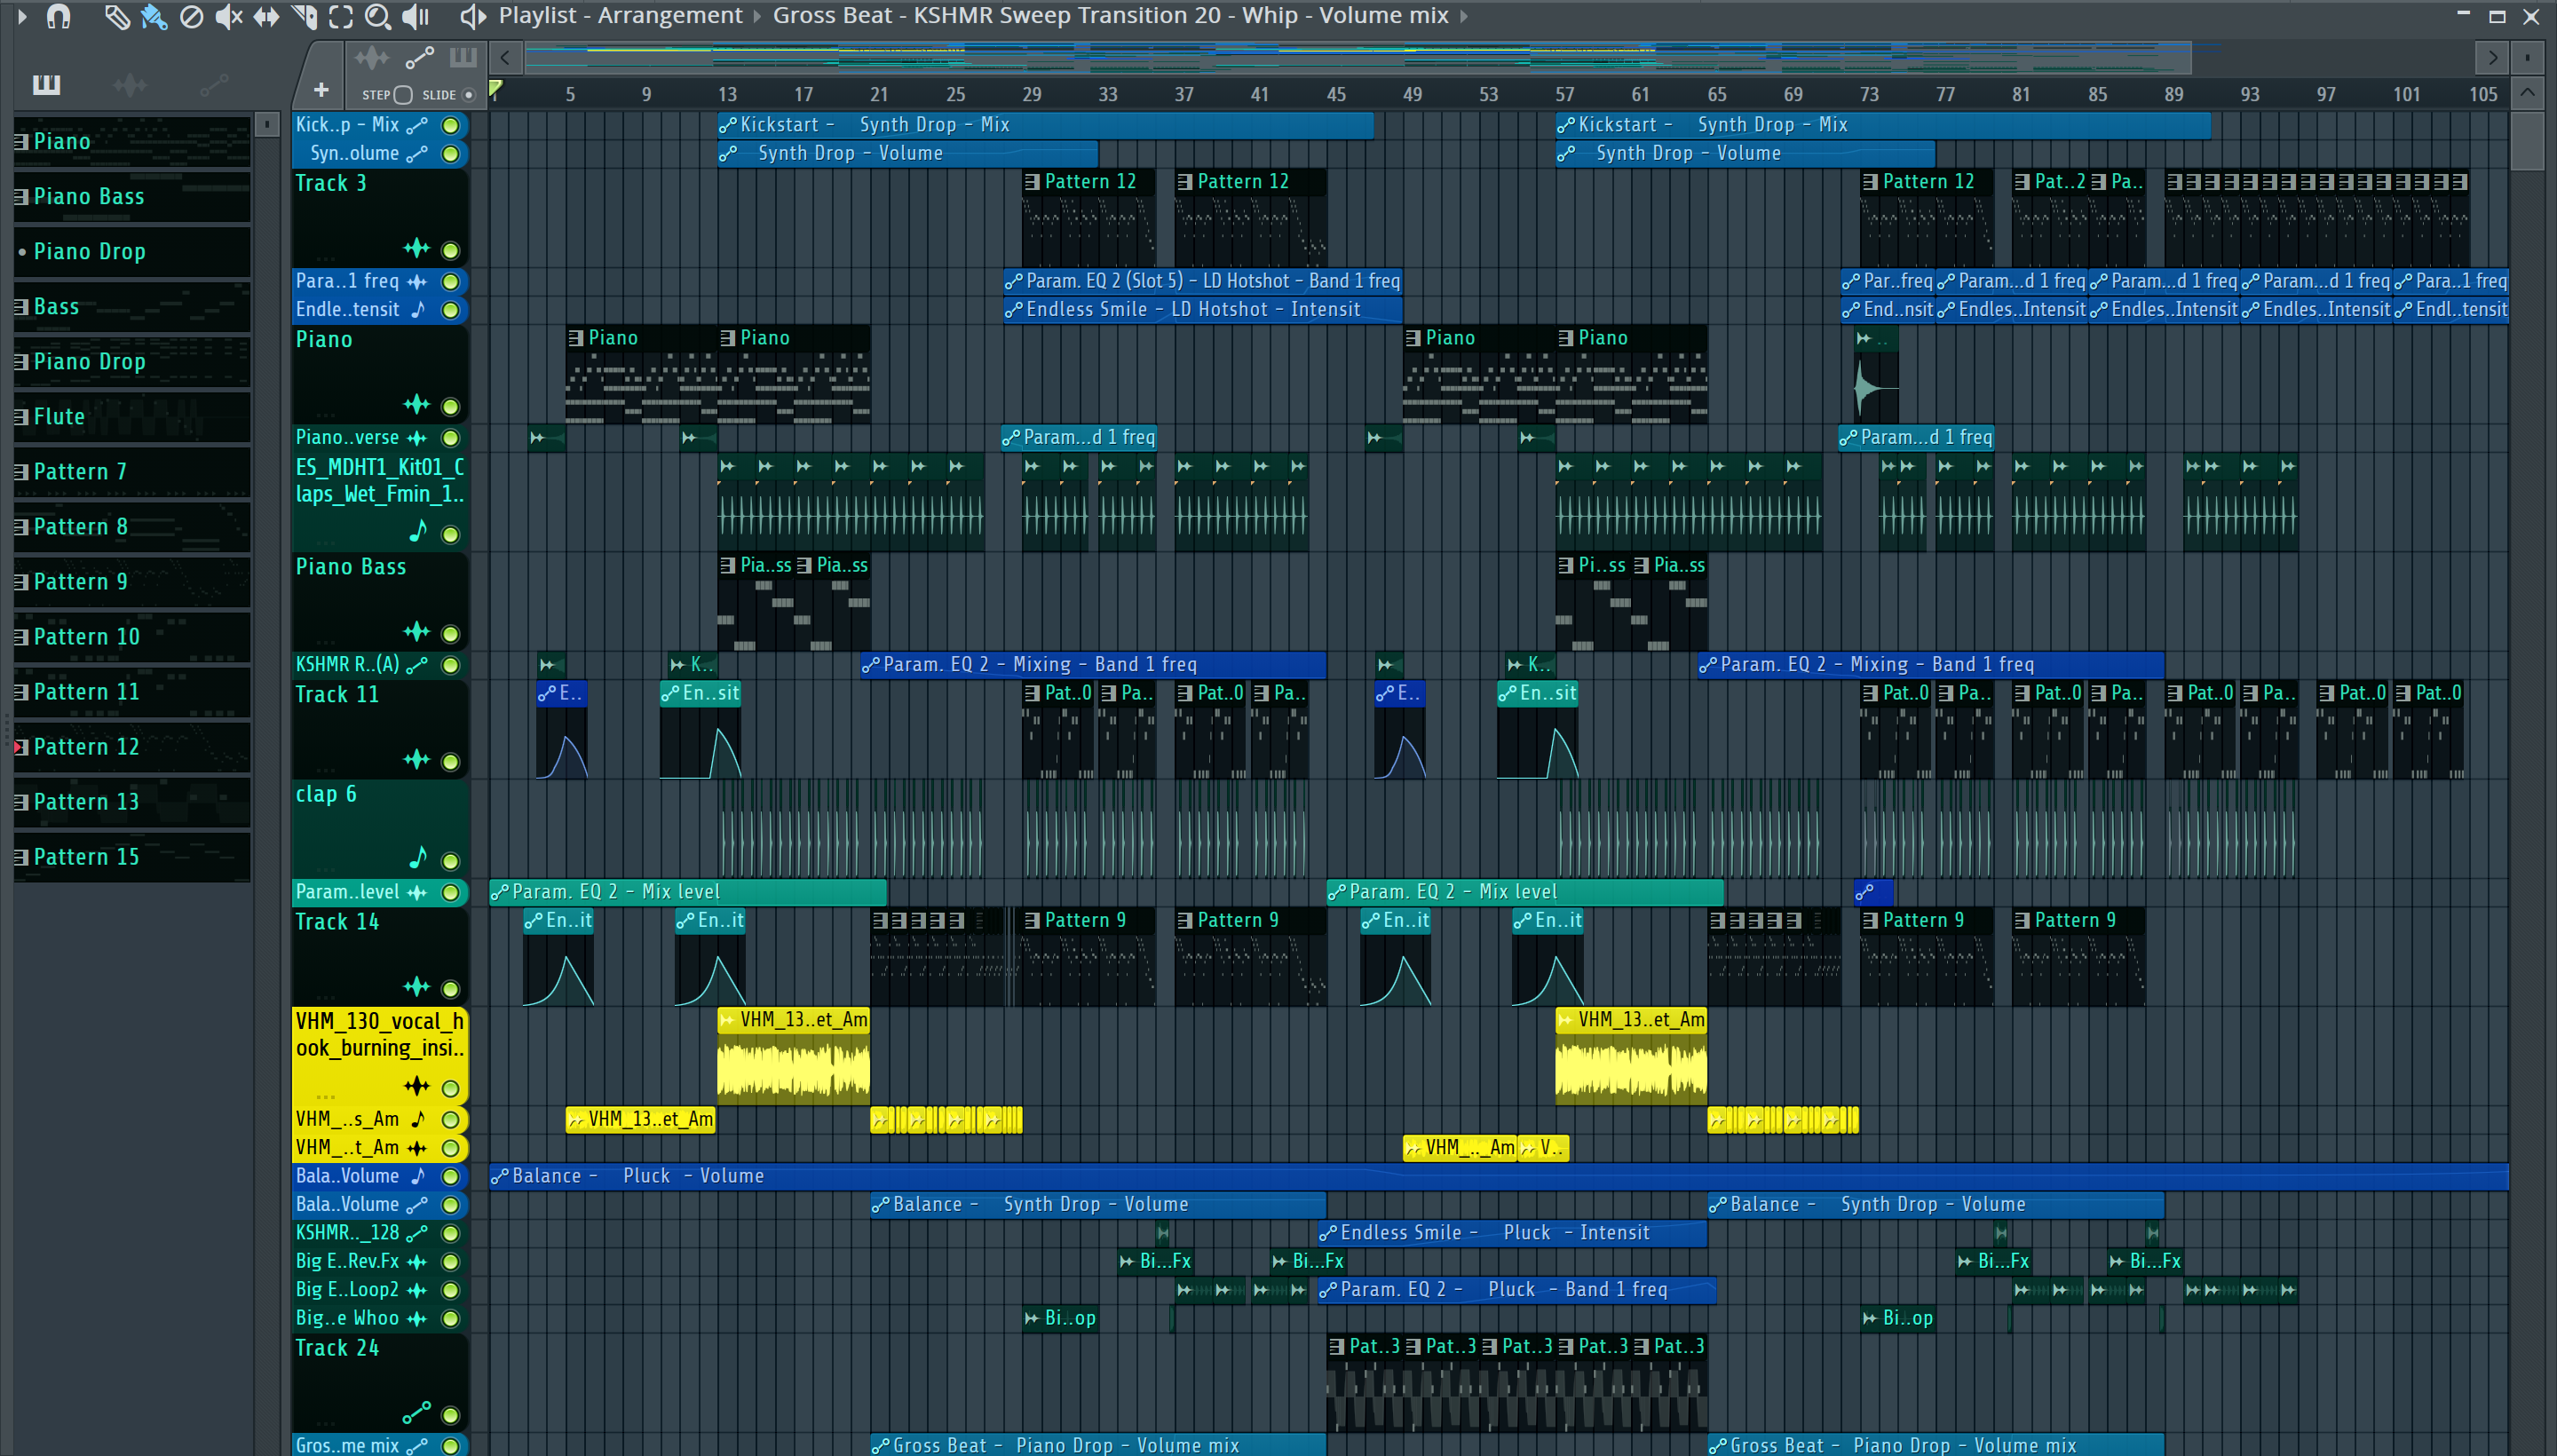Show automation clips in the picker panel

214,85
